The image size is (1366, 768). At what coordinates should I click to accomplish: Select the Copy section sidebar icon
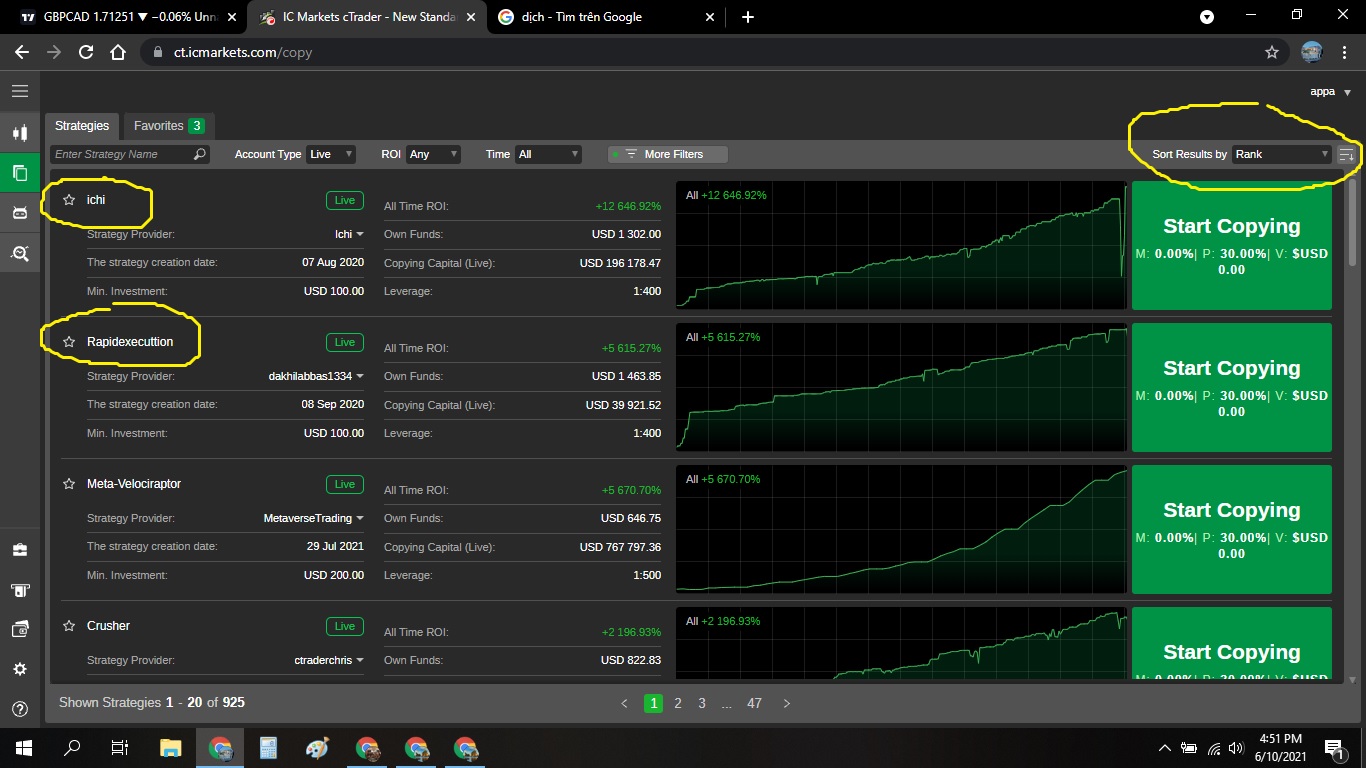(19, 172)
